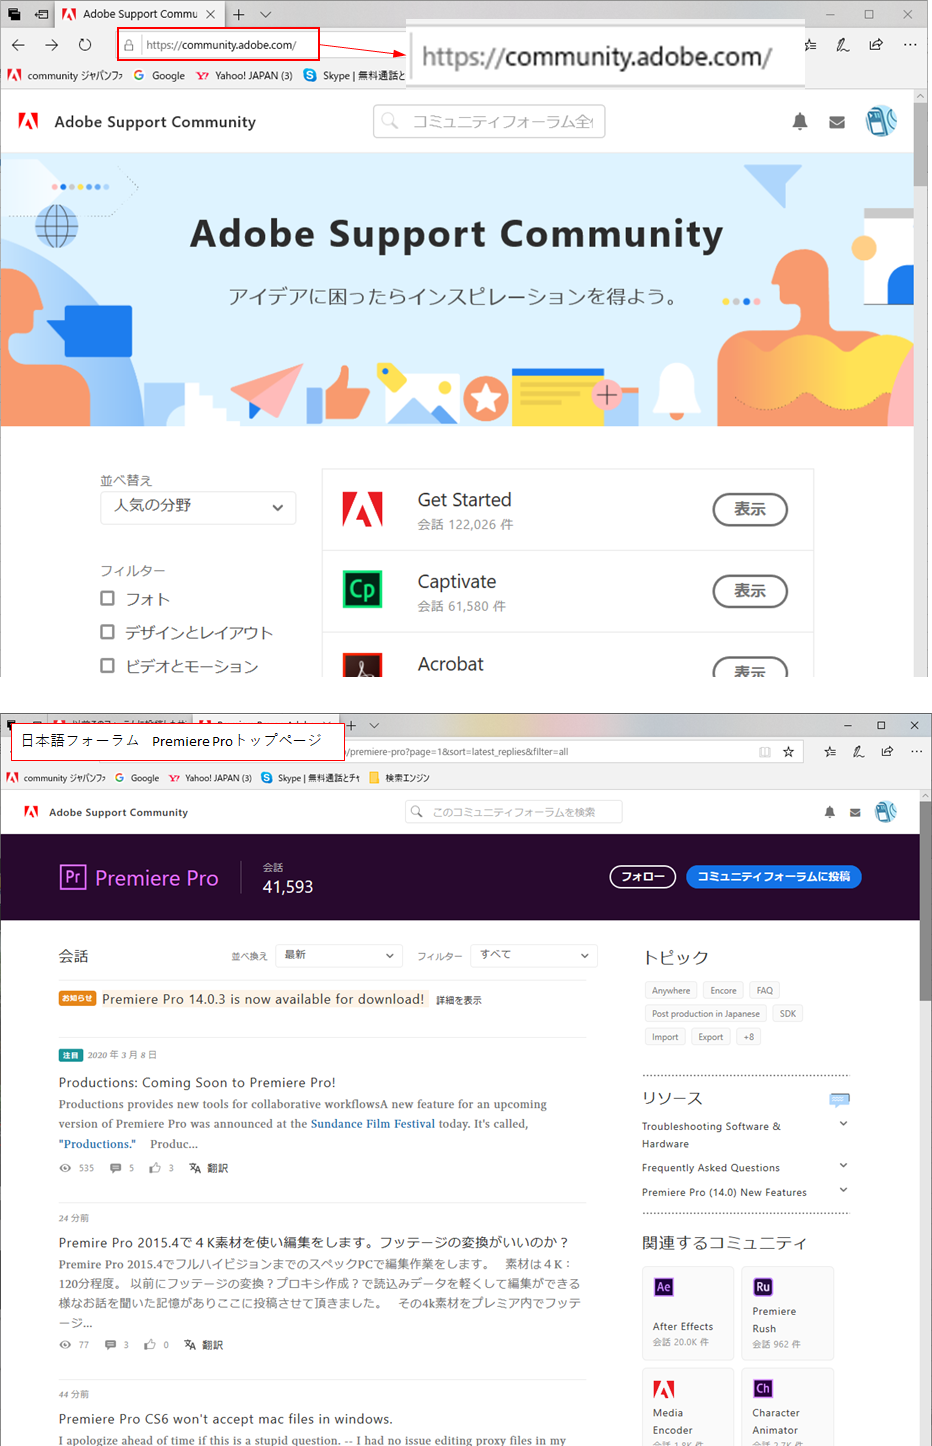Click reading view icon in bottom address bar
The width and height of the screenshot is (932, 1446).
click(765, 752)
